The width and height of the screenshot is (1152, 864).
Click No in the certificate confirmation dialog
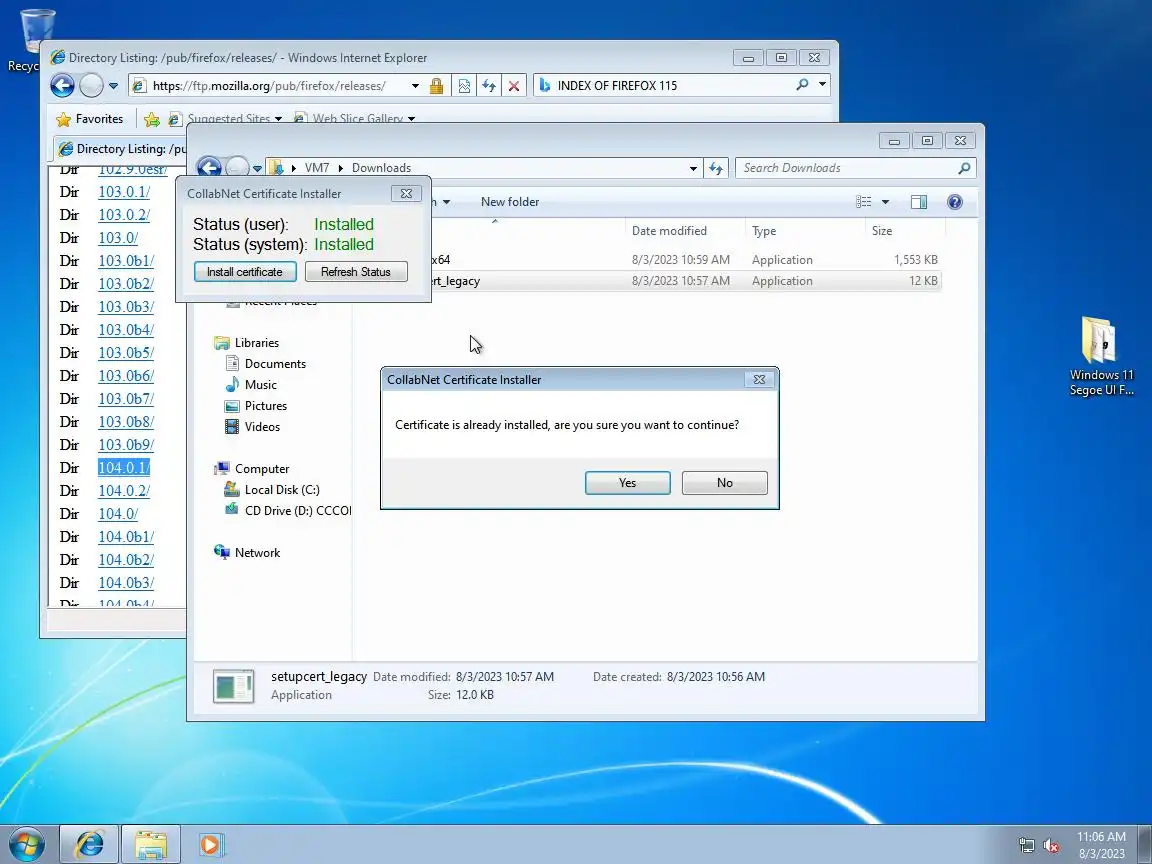tap(724, 483)
